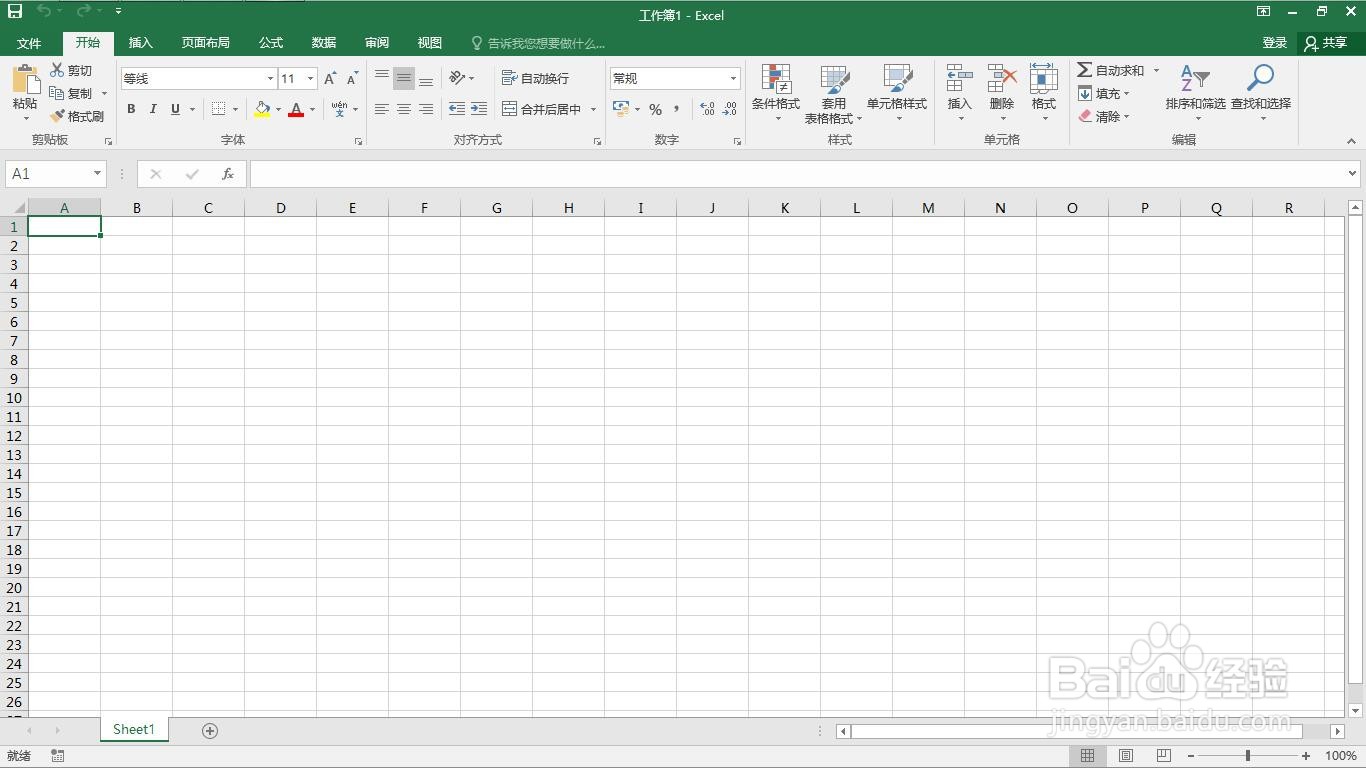Open the font size dropdown showing 11

[310, 78]
